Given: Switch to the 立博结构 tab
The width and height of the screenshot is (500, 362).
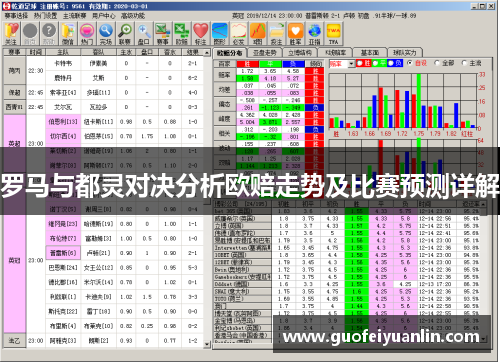Looking at the screenshot, I should coord(300,53).
